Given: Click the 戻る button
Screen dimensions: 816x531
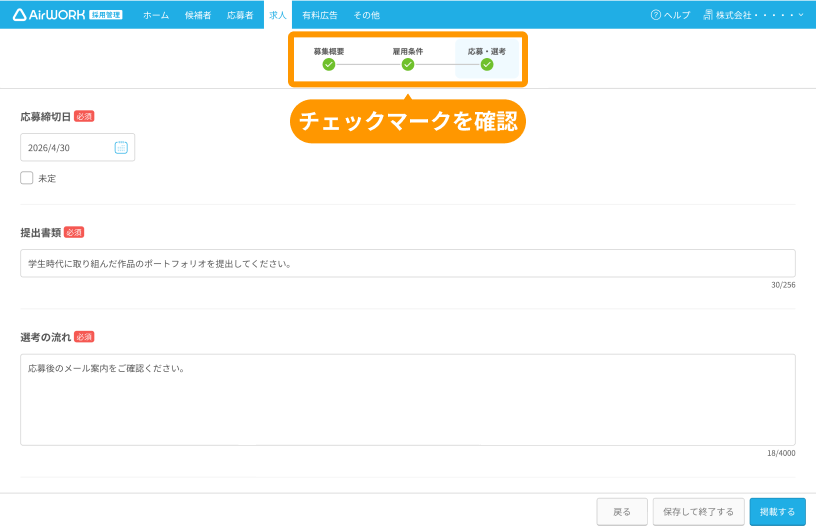Looking at the screenshot, I should [x=622, y=512].
